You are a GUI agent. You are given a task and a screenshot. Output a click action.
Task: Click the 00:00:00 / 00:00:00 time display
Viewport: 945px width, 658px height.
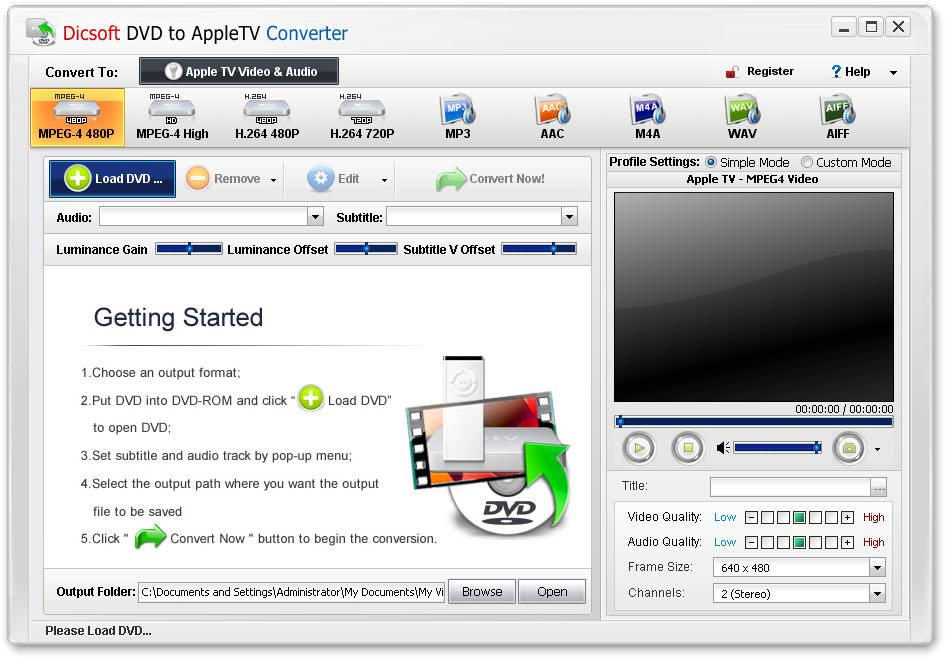click(x=844, y=409)
